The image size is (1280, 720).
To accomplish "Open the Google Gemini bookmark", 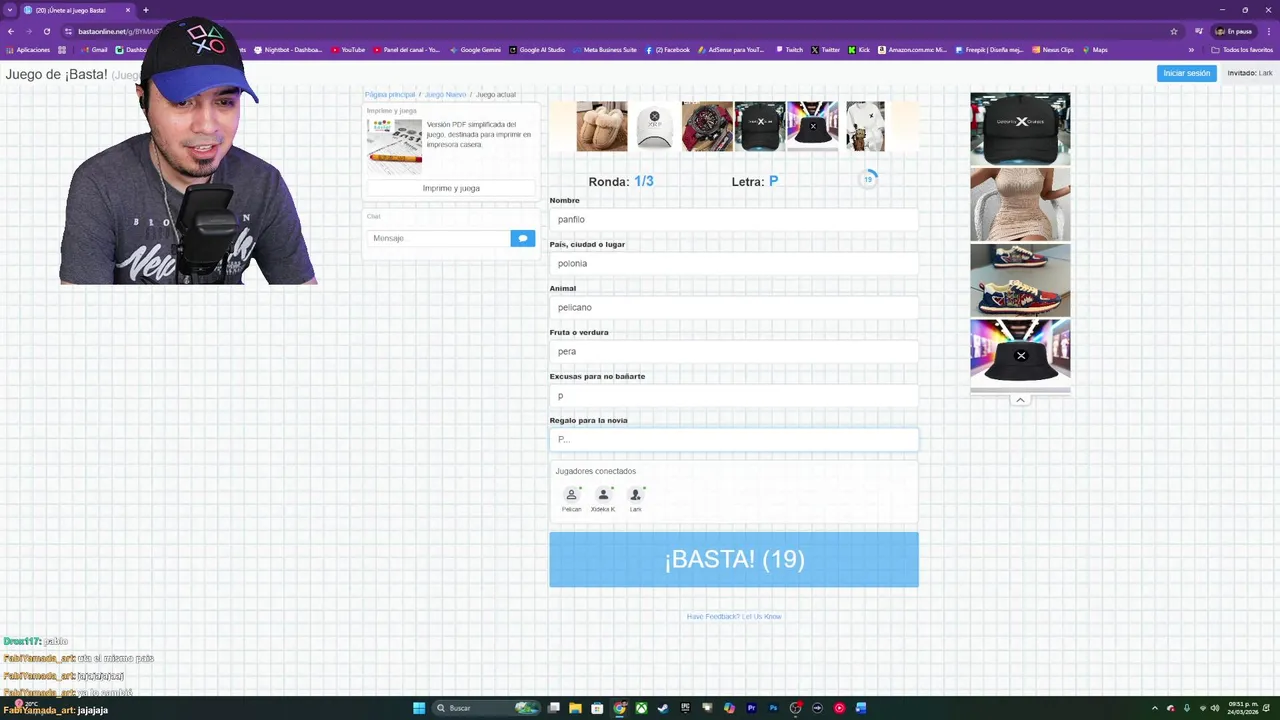I will pyautogui.click(x=475, y=50).
